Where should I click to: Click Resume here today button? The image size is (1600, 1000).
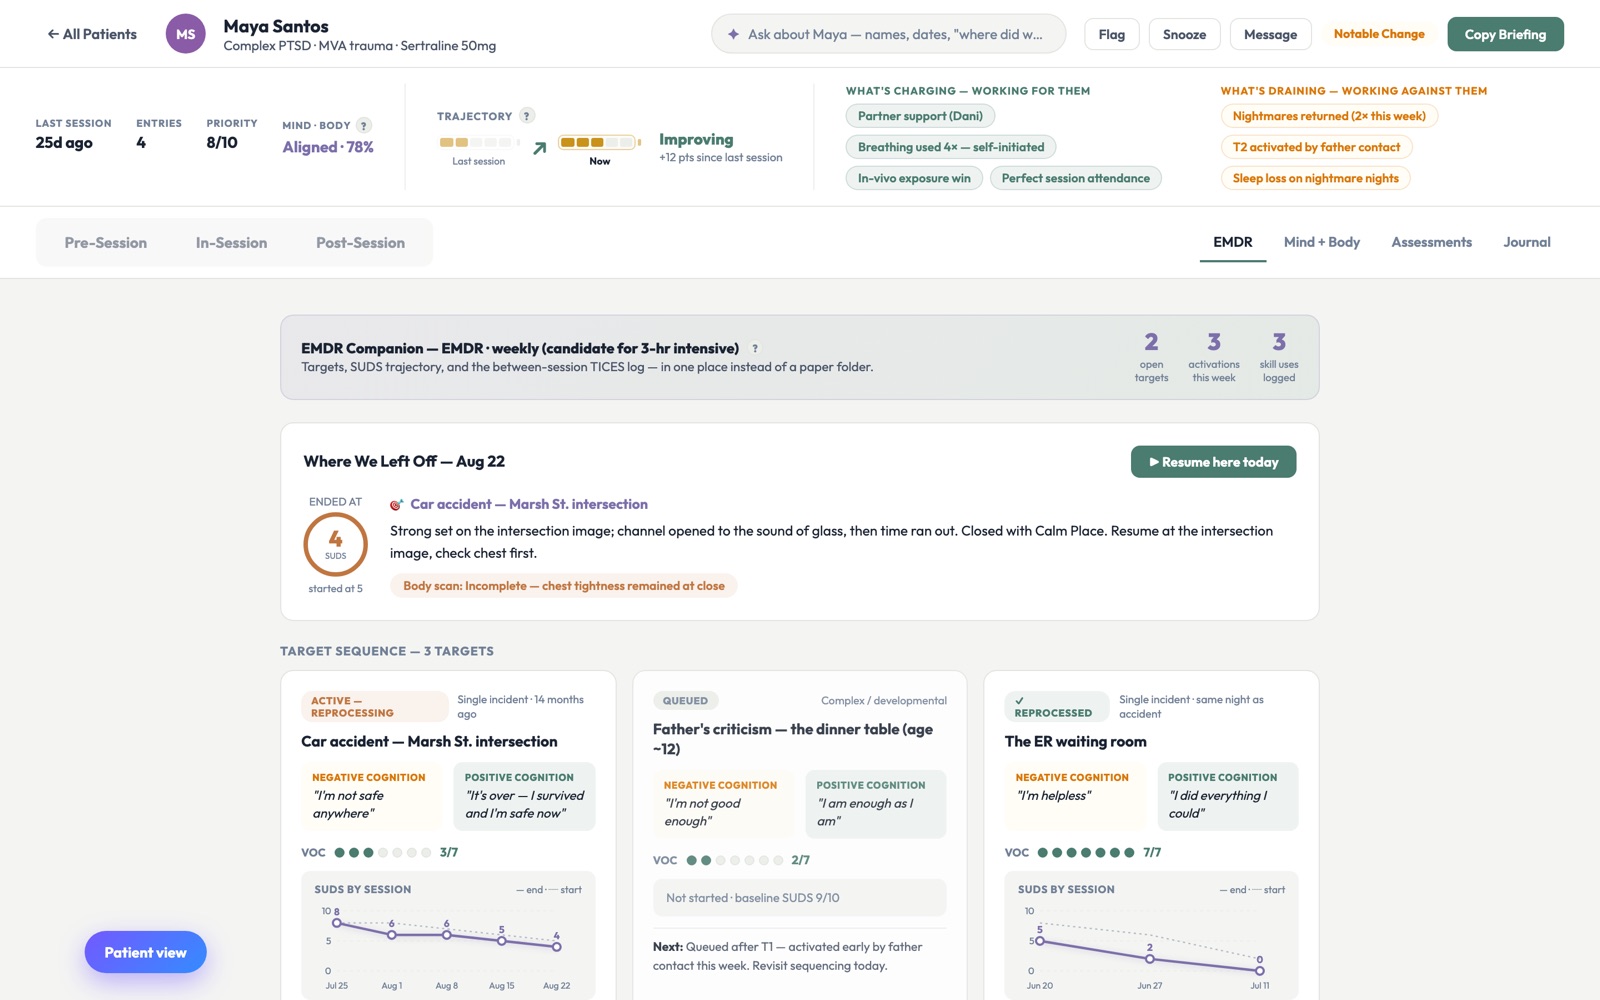coord(1213,462)
